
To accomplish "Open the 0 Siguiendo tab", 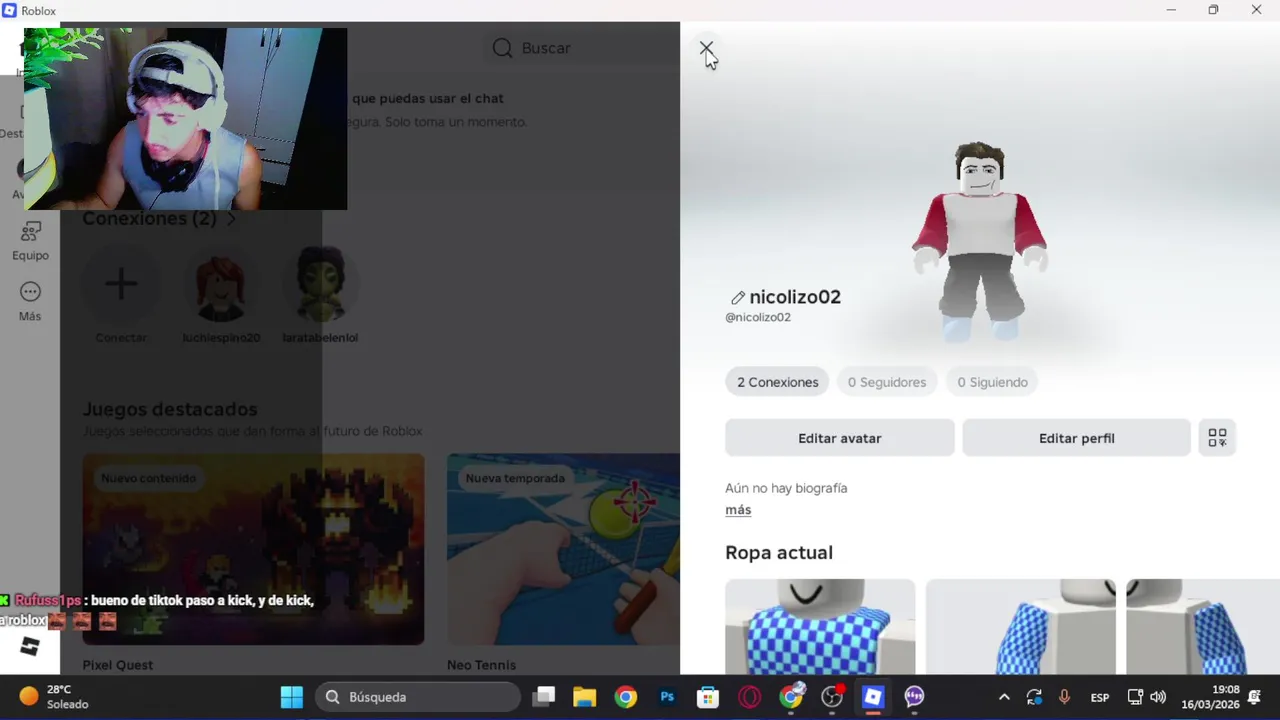I will click(992, 382).
